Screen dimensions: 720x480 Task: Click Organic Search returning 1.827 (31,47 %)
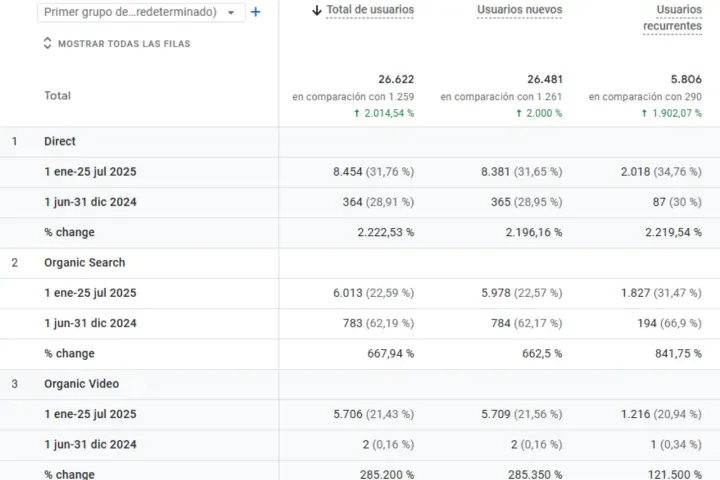[661, 293]
